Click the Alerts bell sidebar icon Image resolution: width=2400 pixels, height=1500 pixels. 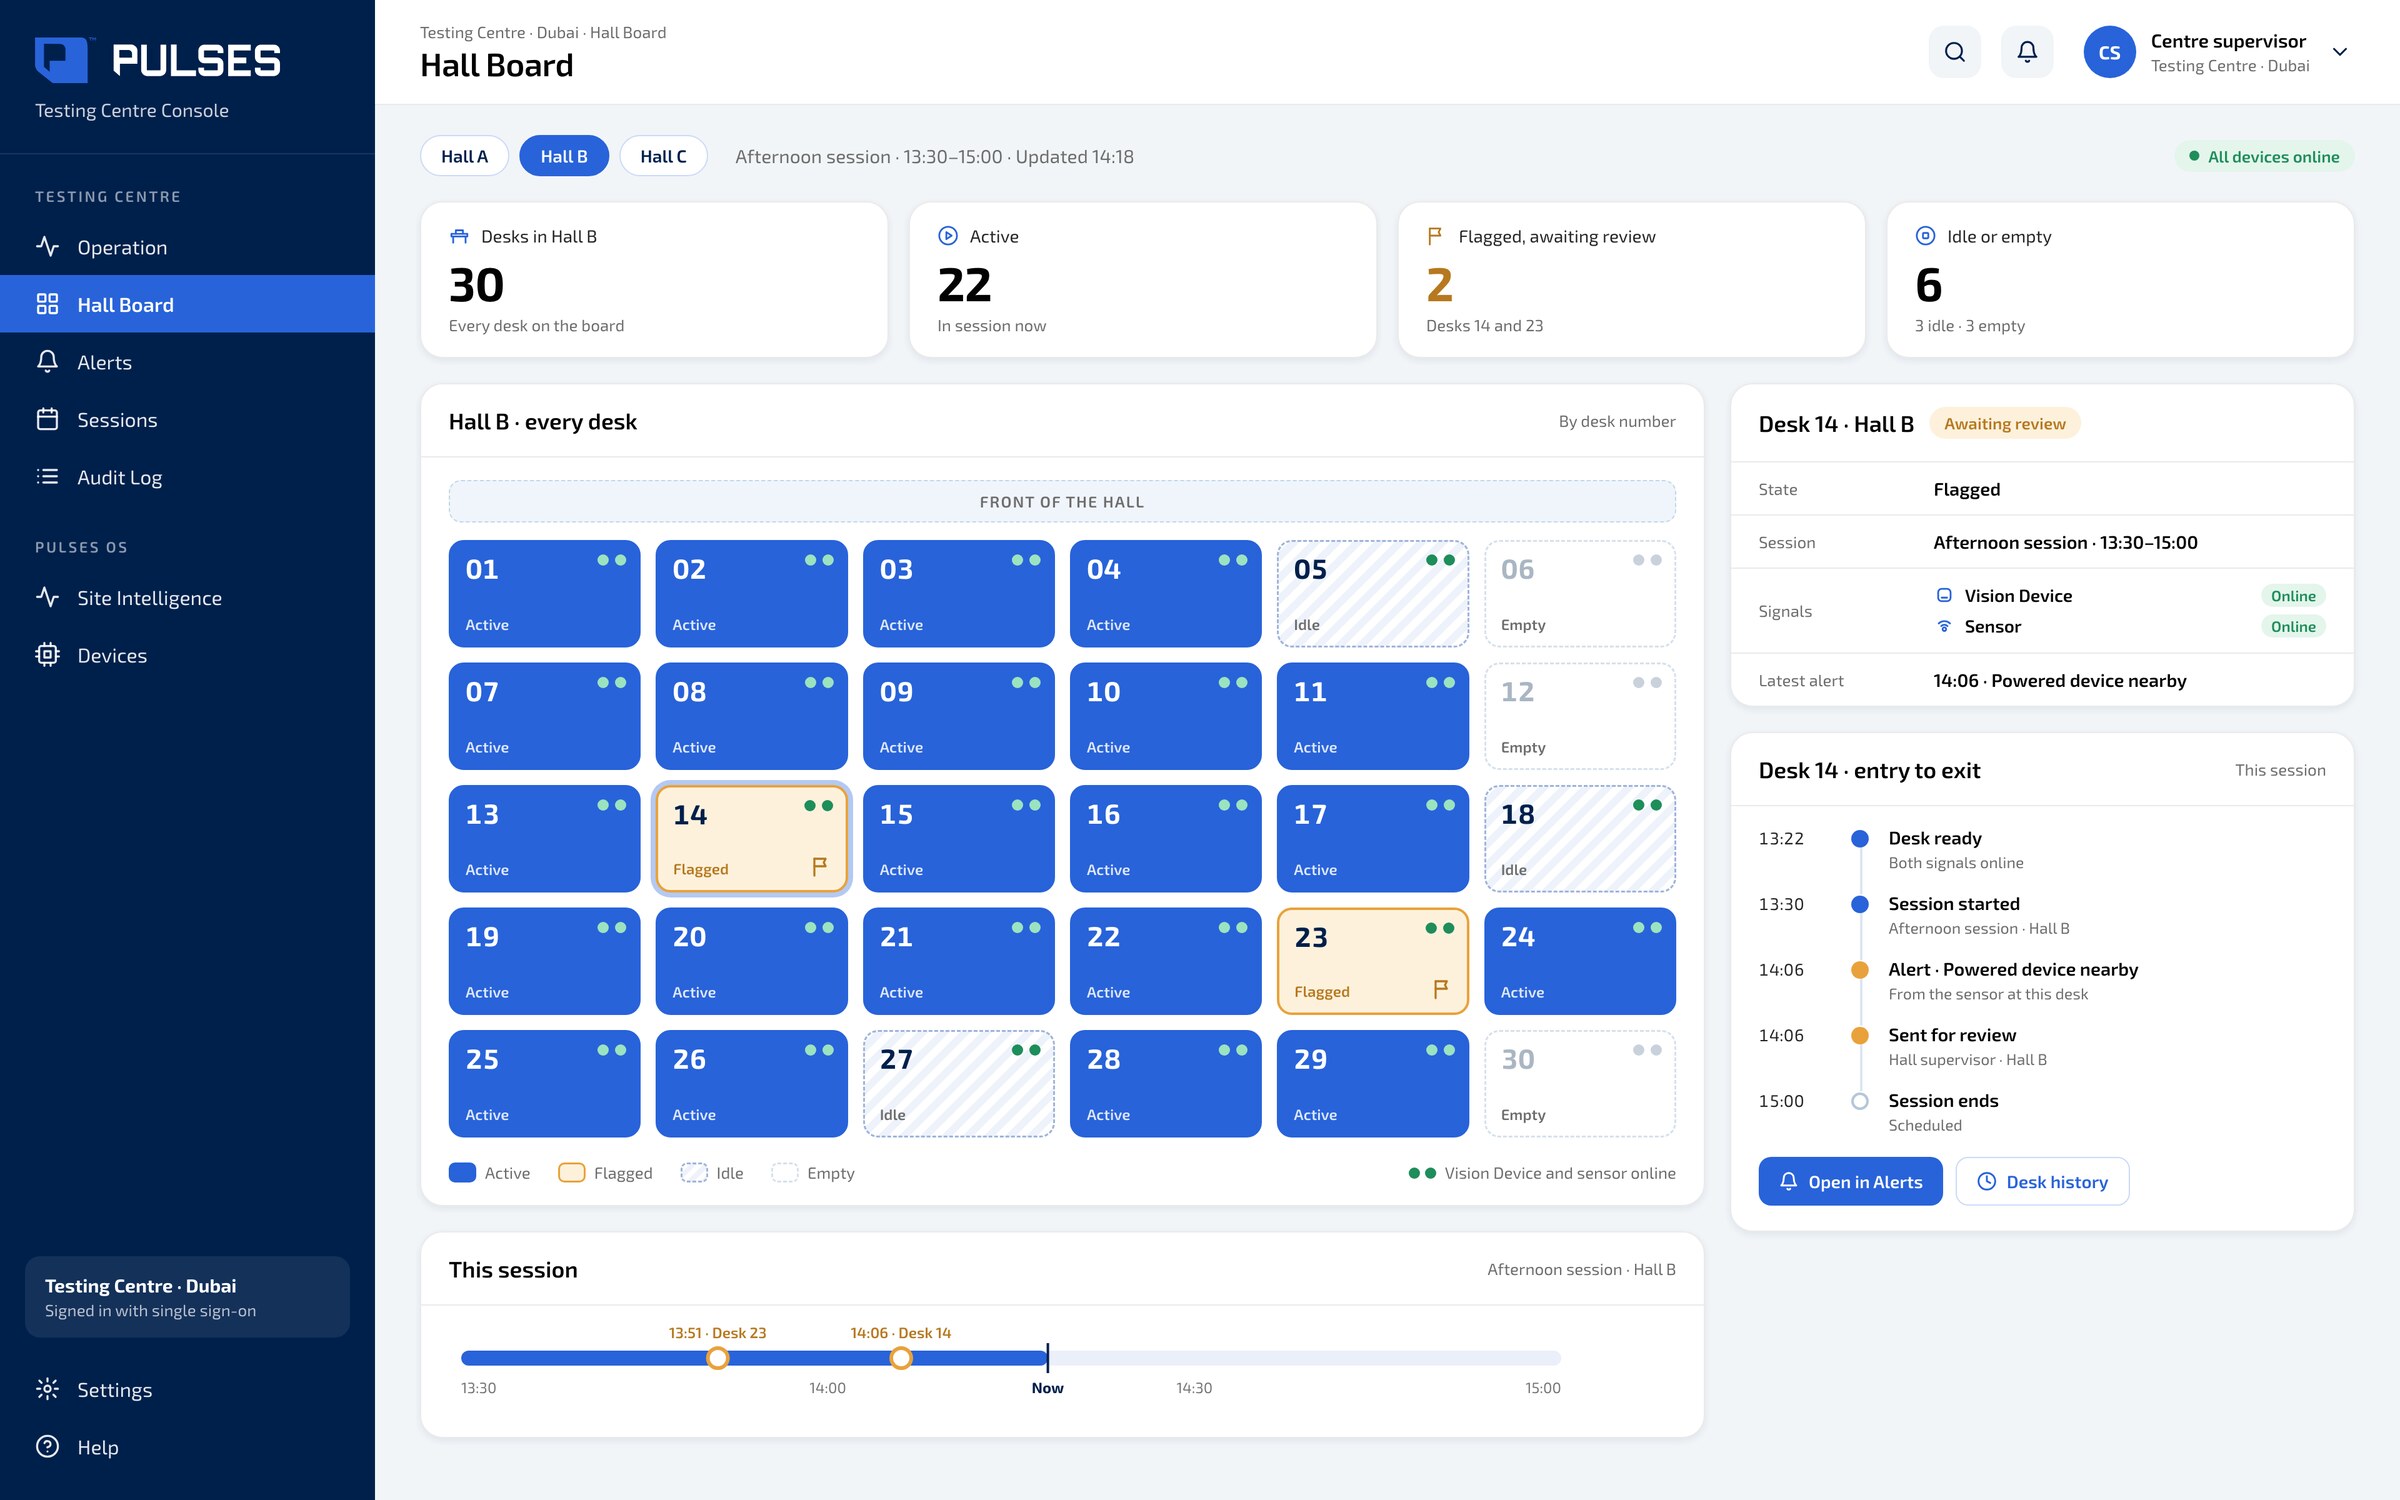point(47,362)
